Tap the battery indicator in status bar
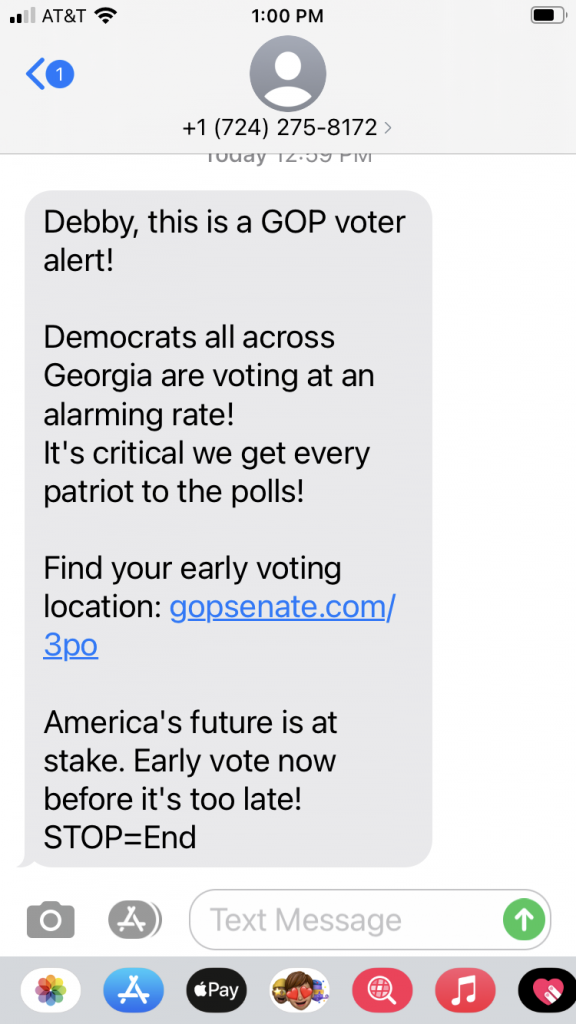576x1024 pixels. [x=547, y=16]
